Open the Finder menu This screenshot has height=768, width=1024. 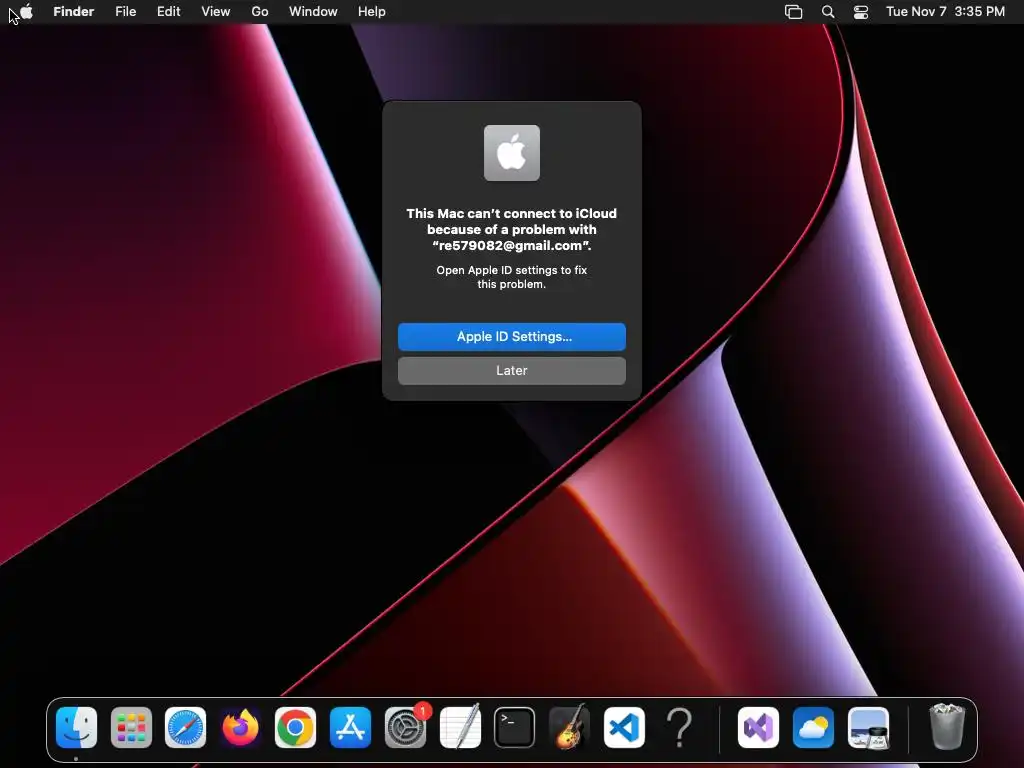(x=74, y=12)
